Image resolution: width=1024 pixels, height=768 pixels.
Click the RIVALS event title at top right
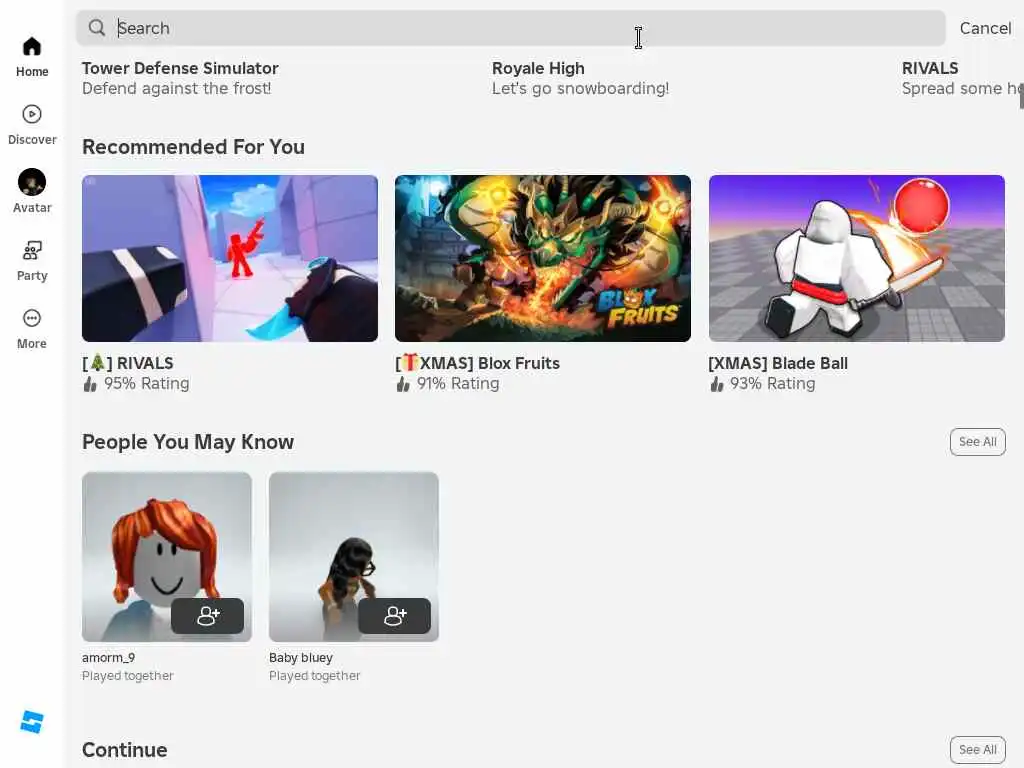[930, 68]
